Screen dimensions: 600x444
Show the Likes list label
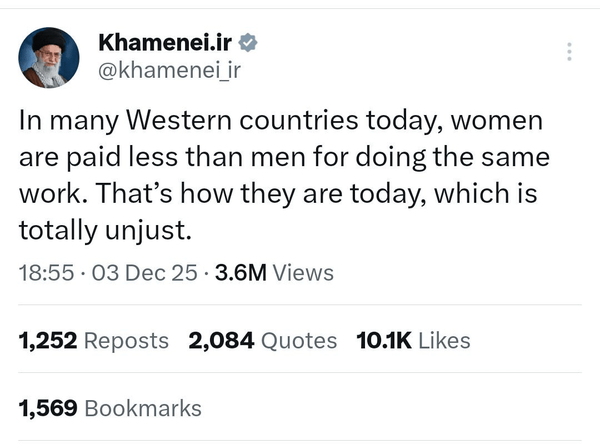443,340
